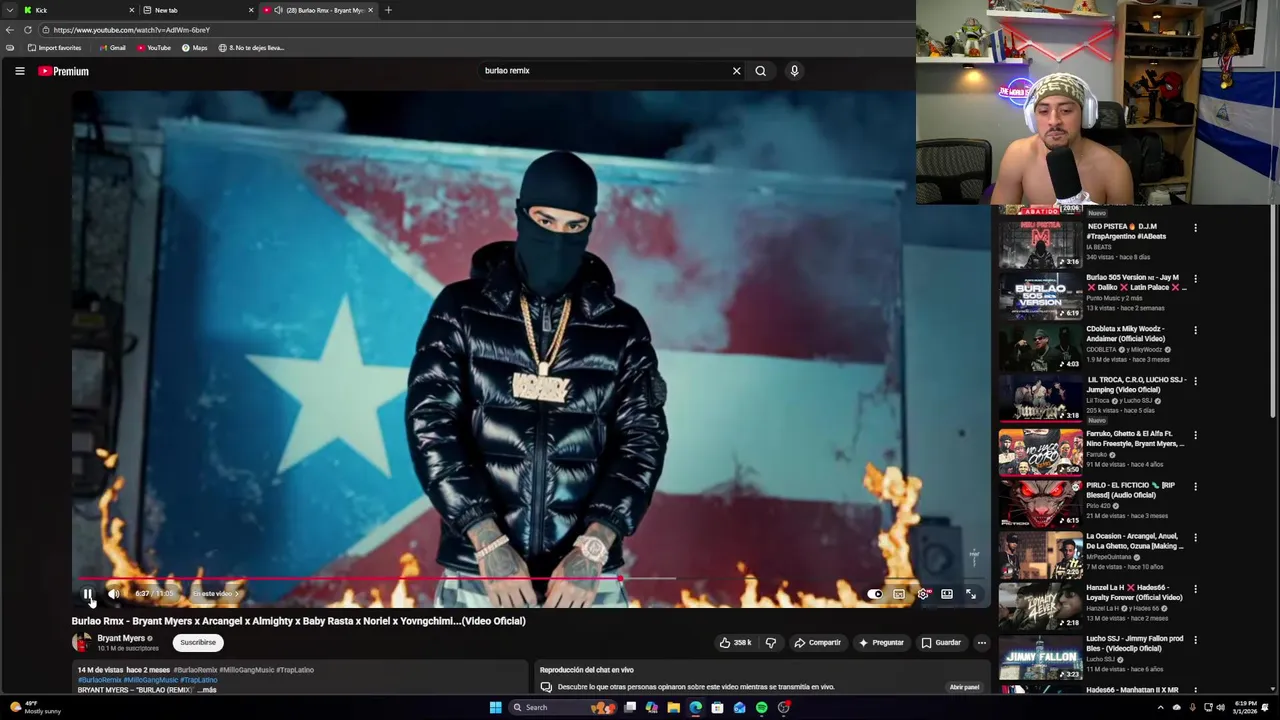1280x720 pixels.
Task: Open more actions (three dots) under the video
Action: click(982, 643)
